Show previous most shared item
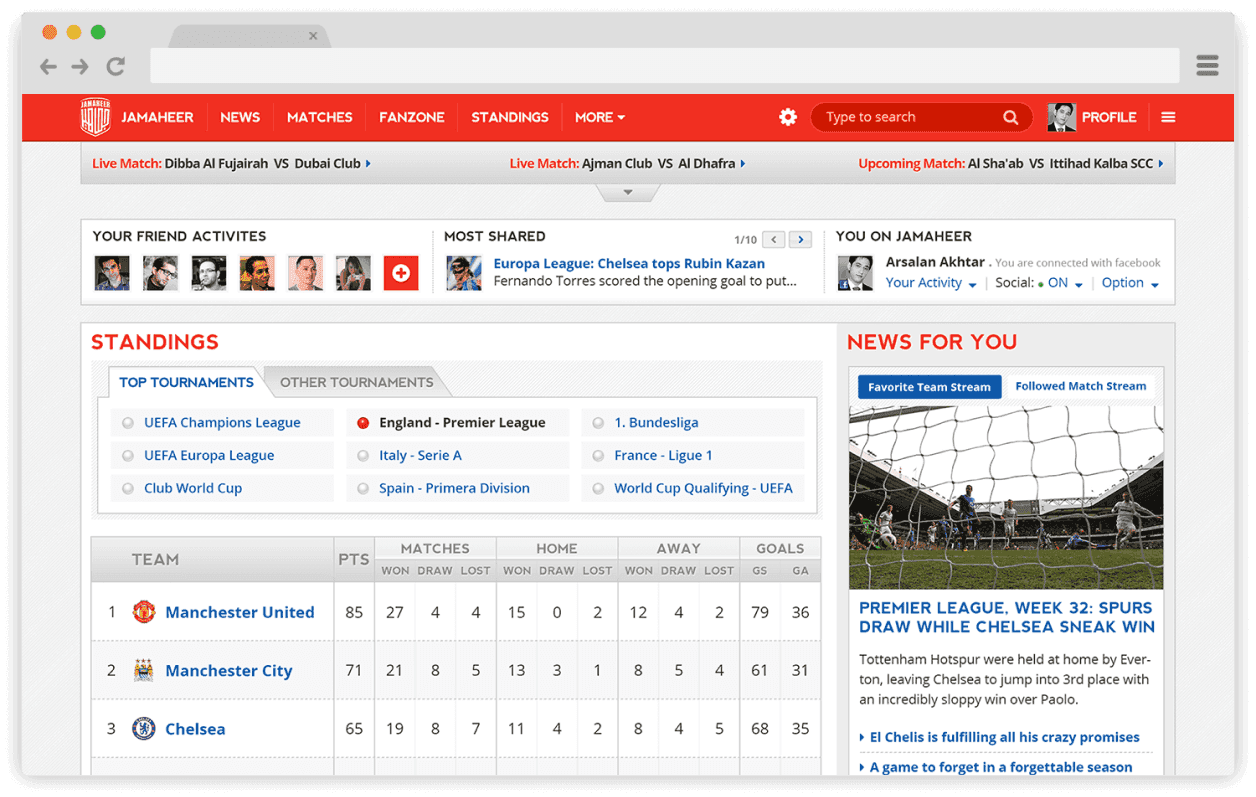 tap(773, 240)
